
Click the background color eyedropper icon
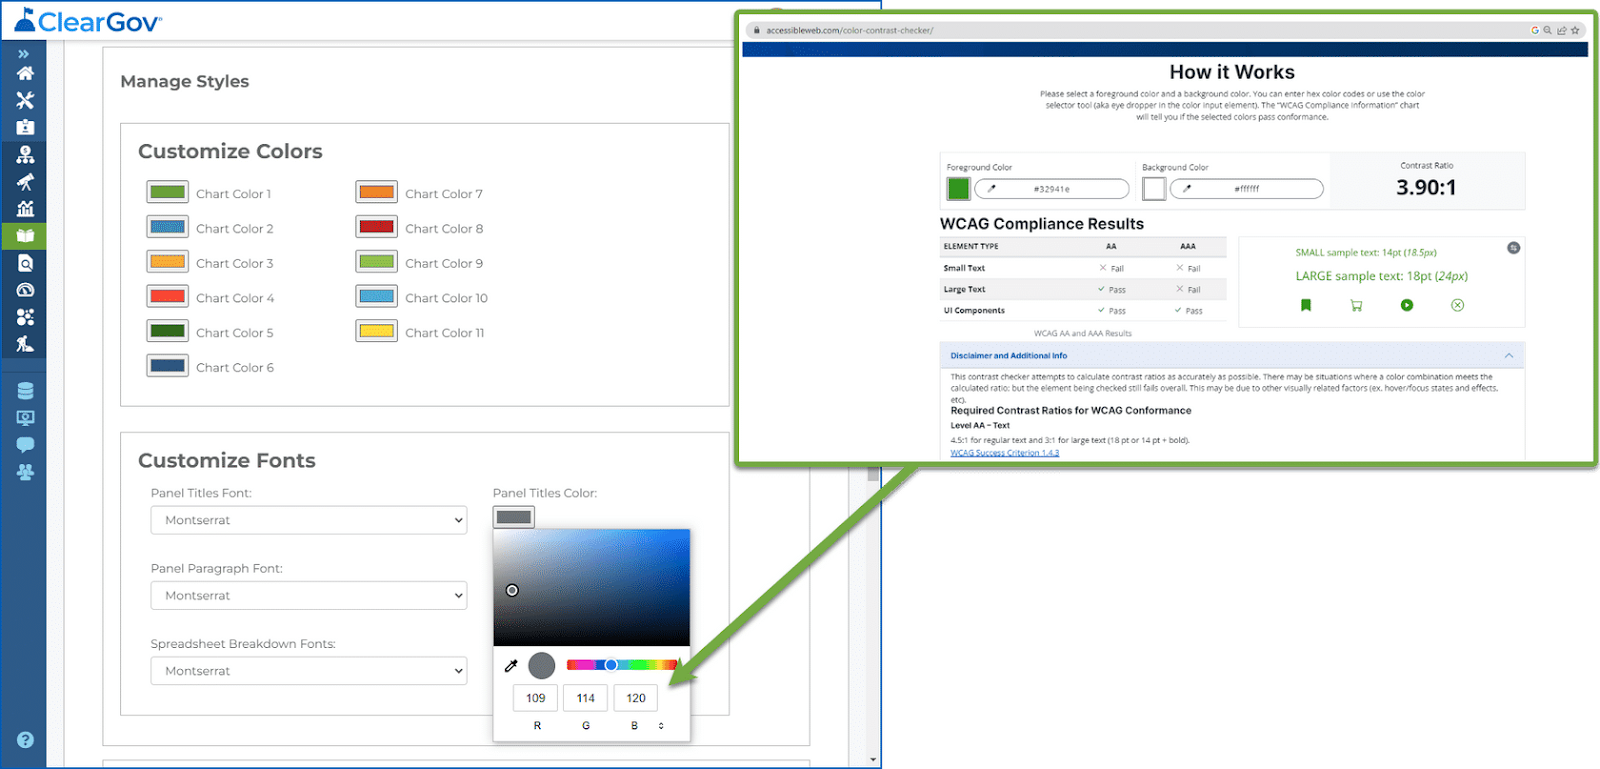click(1187, 188)
